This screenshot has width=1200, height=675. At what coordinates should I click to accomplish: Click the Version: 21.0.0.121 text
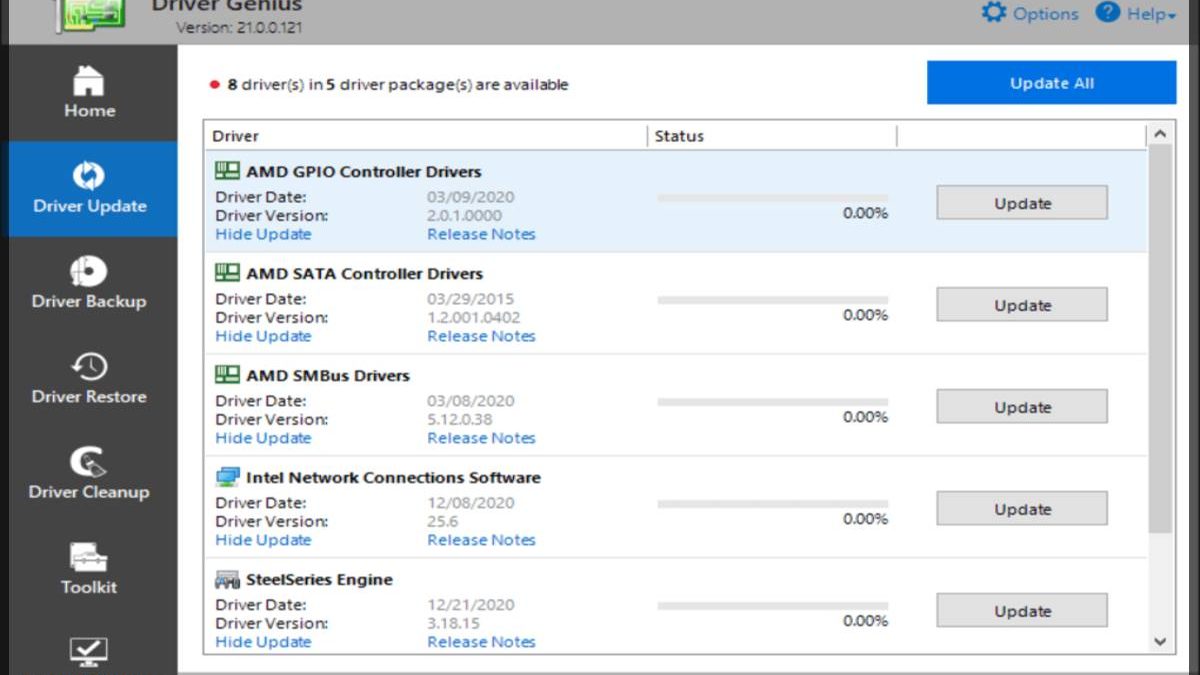coord(239,28)
